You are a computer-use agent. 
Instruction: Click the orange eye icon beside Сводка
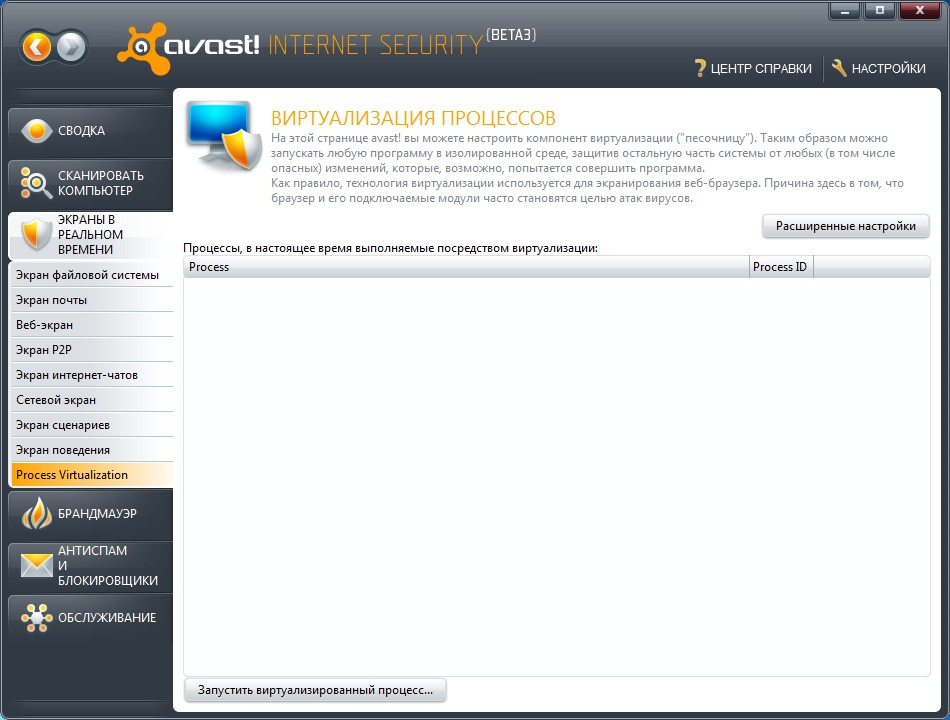pyautogui.click(x=36, y=131)
